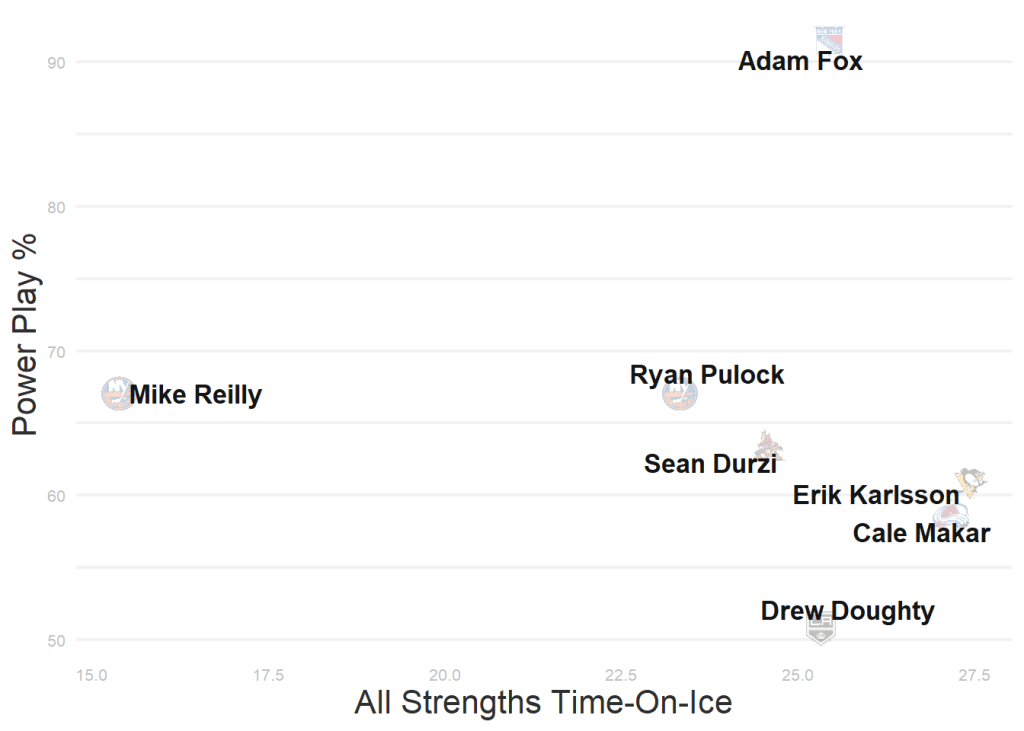Select the Sean Durzi text label

pos(710,464)
